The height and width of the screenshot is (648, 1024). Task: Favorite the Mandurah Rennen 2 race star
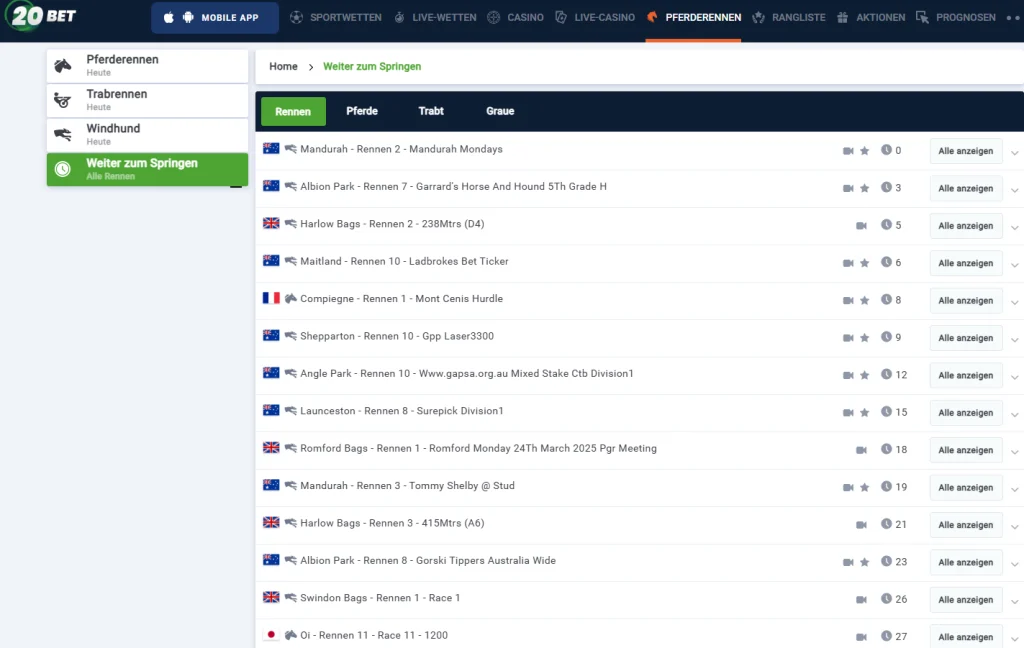tap(865, 151)
